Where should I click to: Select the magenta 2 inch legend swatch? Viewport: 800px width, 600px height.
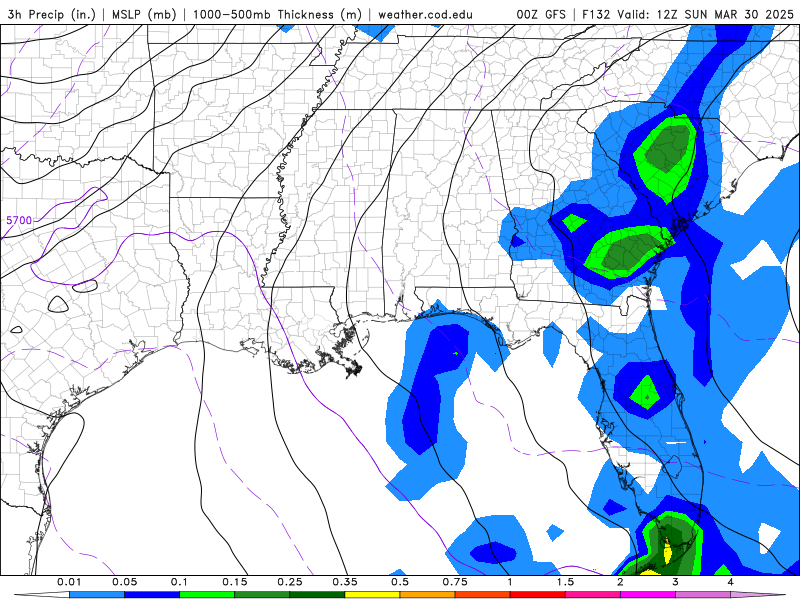pyautogui.click(x=648, y=595)
